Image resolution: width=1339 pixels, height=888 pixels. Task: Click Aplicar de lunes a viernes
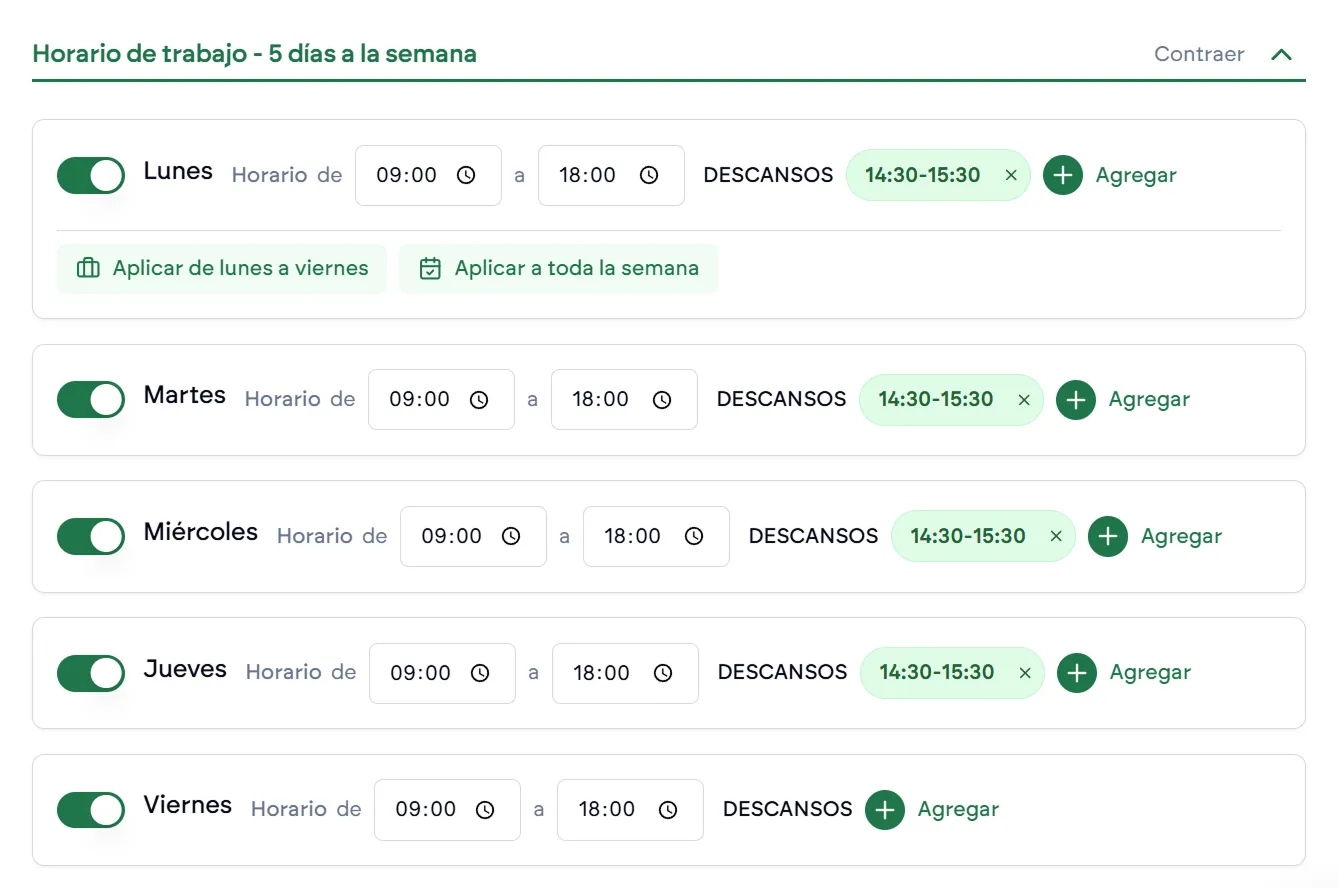[x=221, y=268]
